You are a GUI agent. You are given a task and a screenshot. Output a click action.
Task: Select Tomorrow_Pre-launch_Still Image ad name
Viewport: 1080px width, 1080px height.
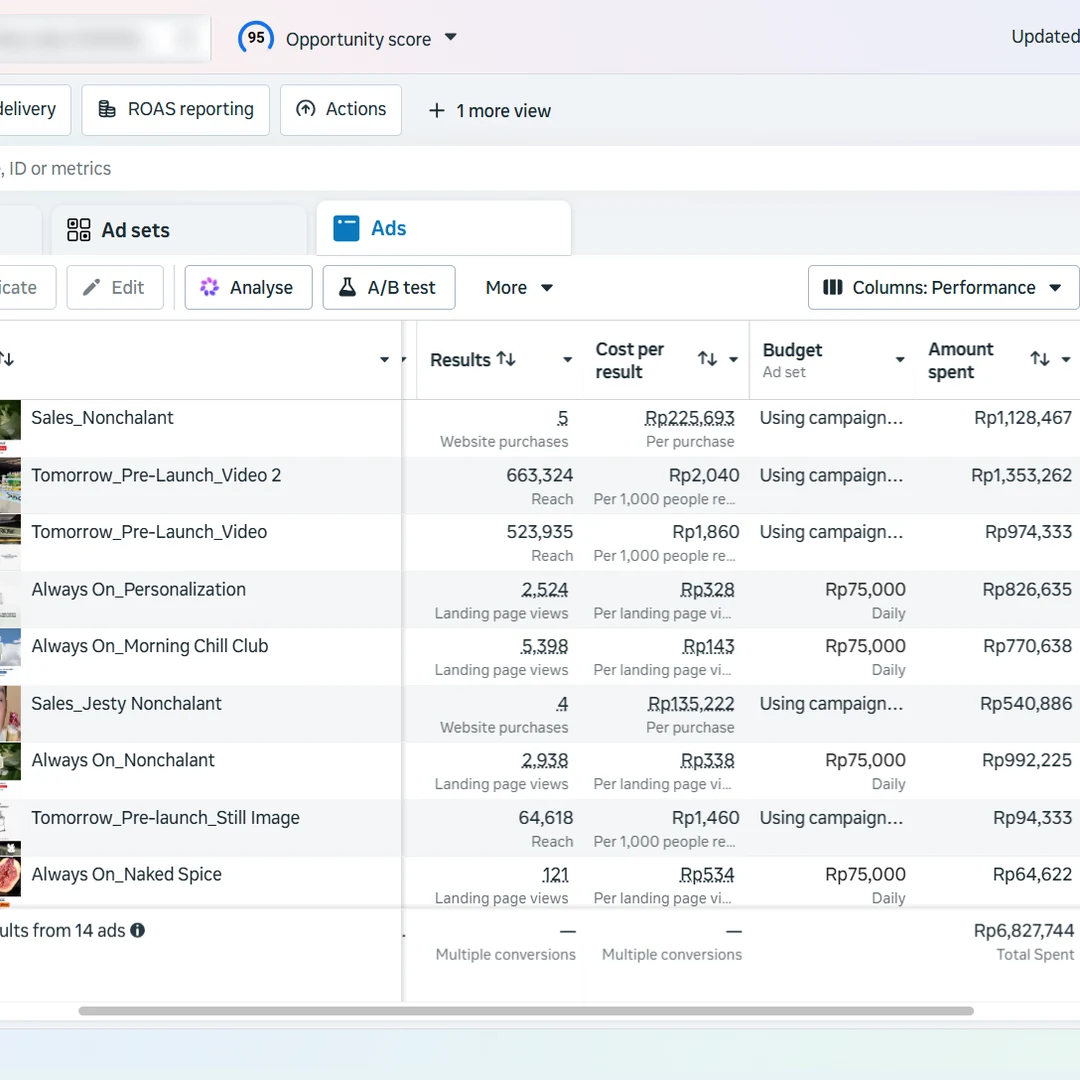click(165, 818)
